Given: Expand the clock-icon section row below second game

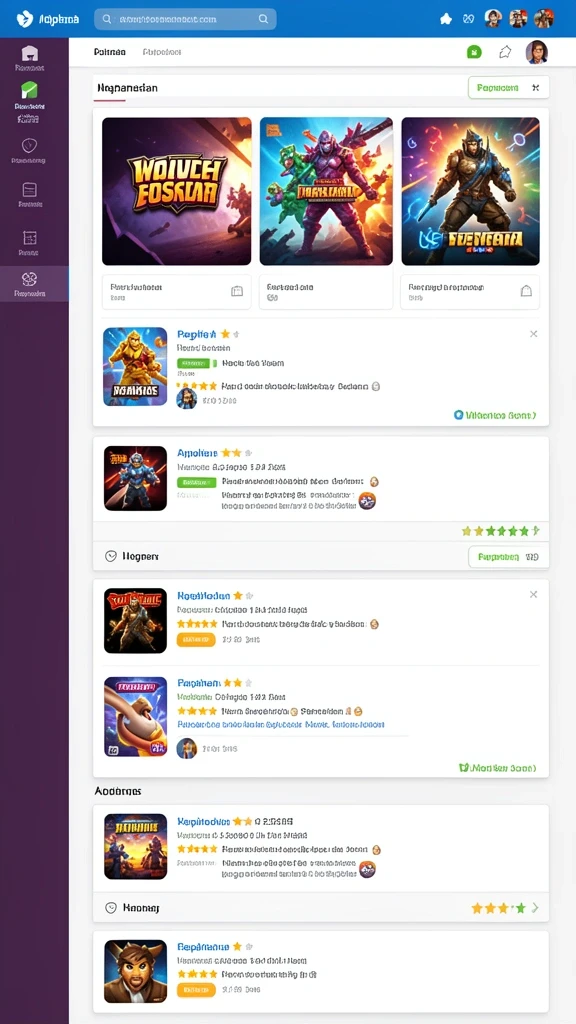Looking at the screenshot, I should coord(321,556).
